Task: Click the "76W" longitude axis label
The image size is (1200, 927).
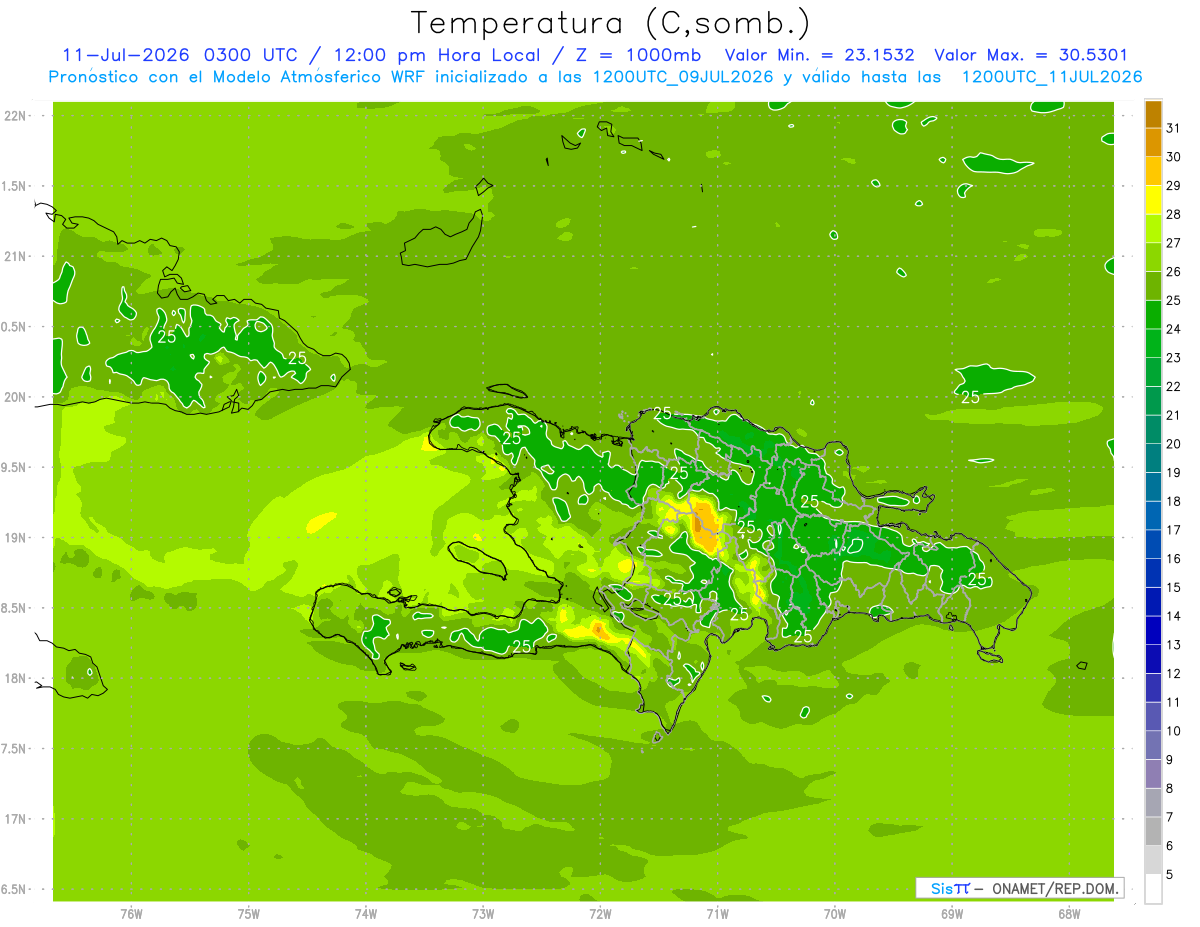Action: coord(131,914)
